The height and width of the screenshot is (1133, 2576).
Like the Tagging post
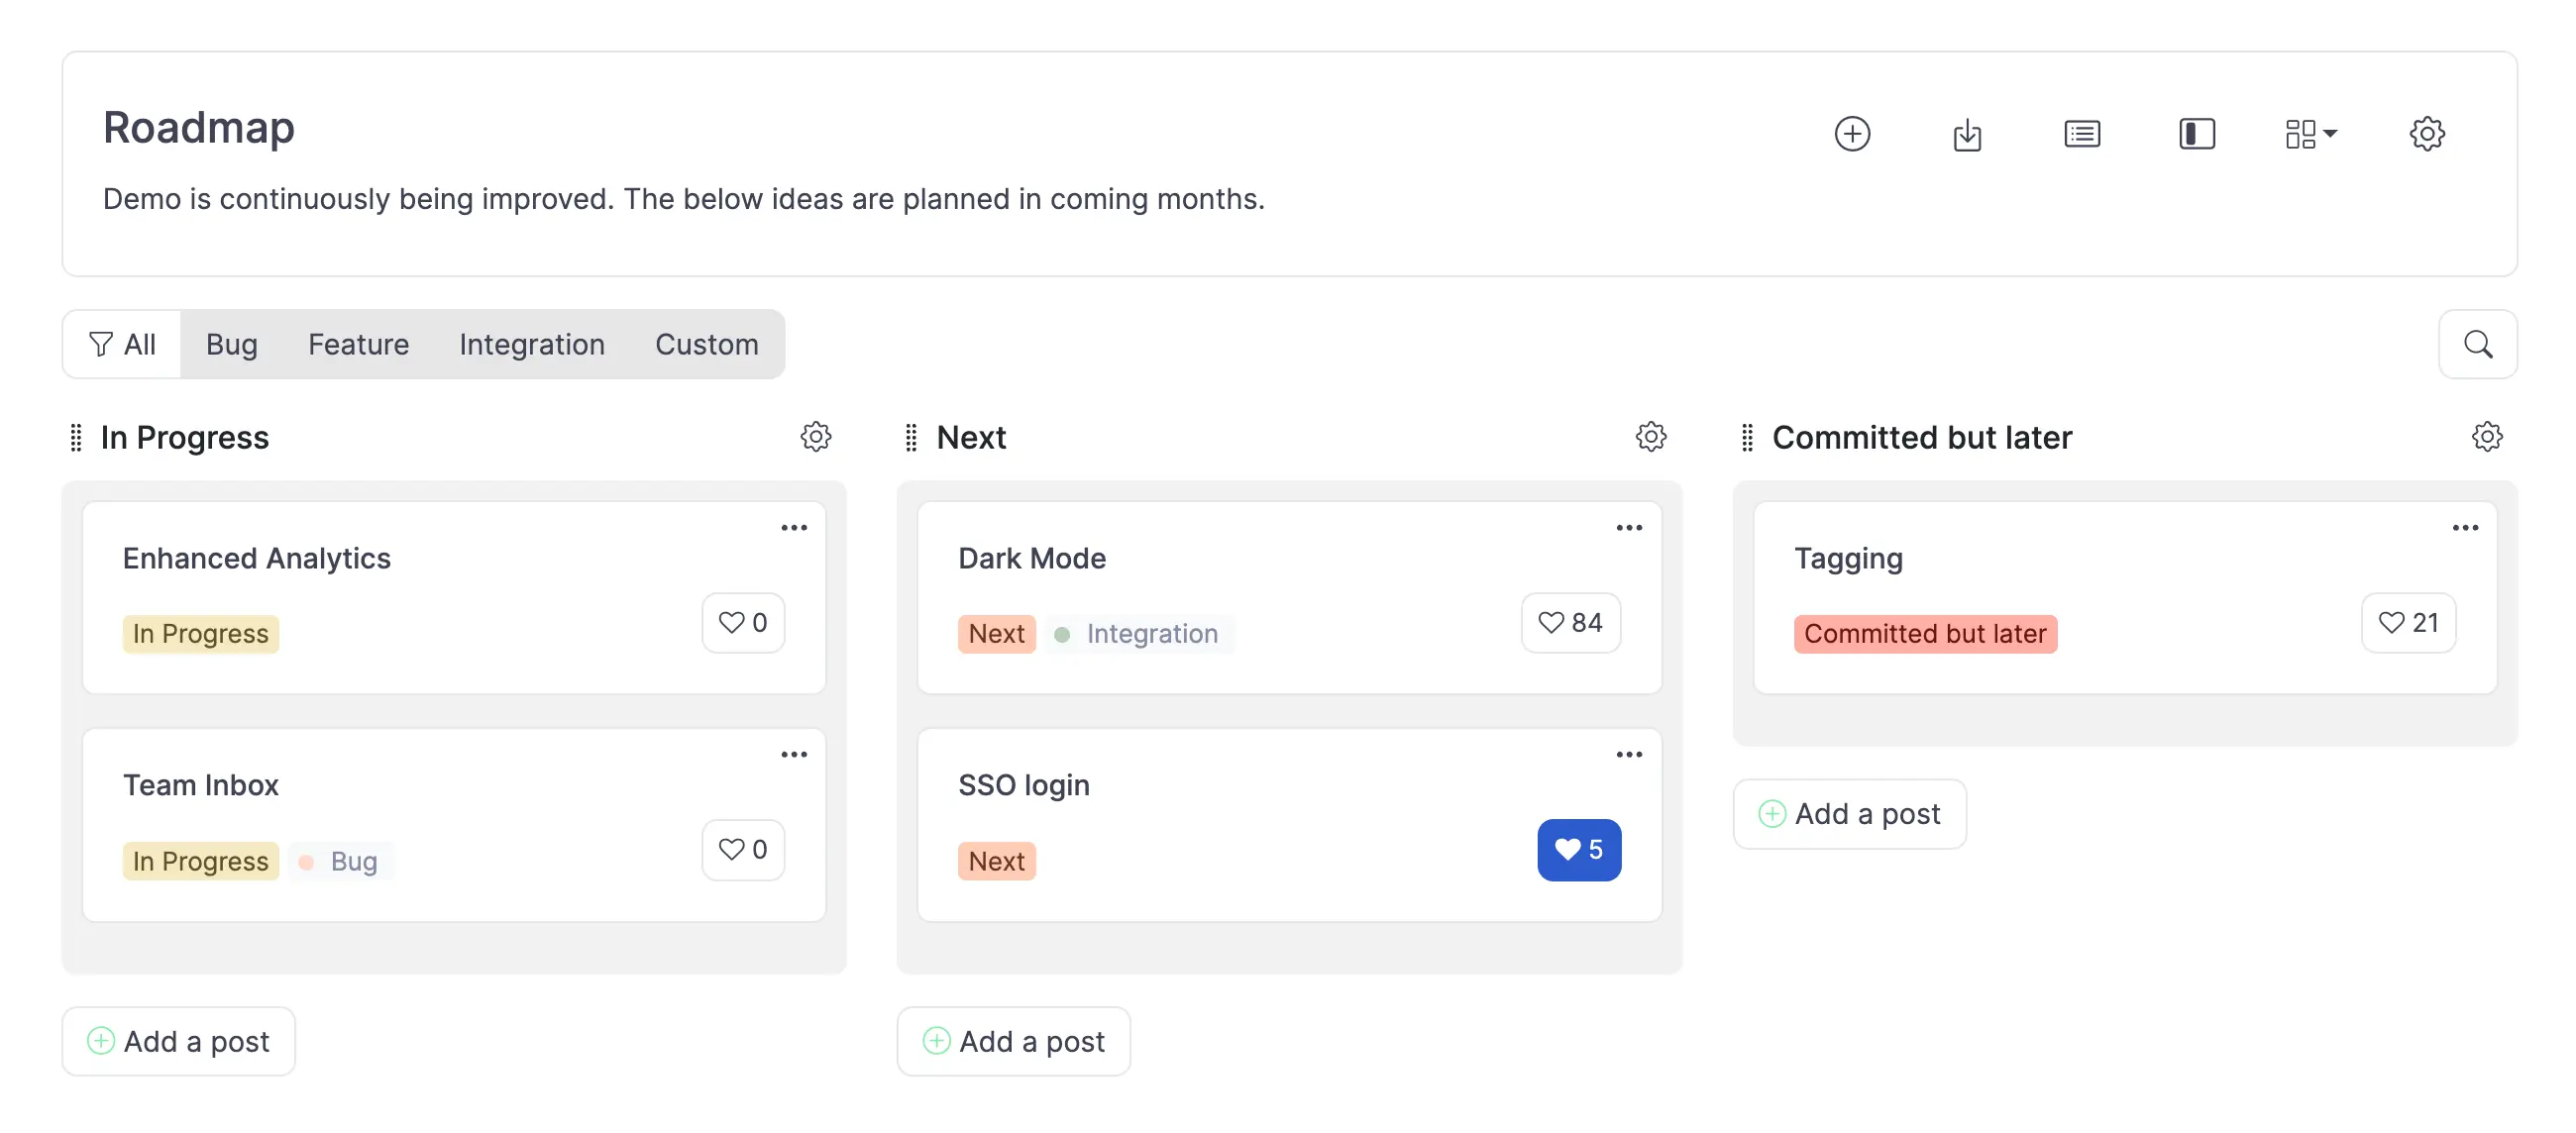click(x=2407, y=623)
